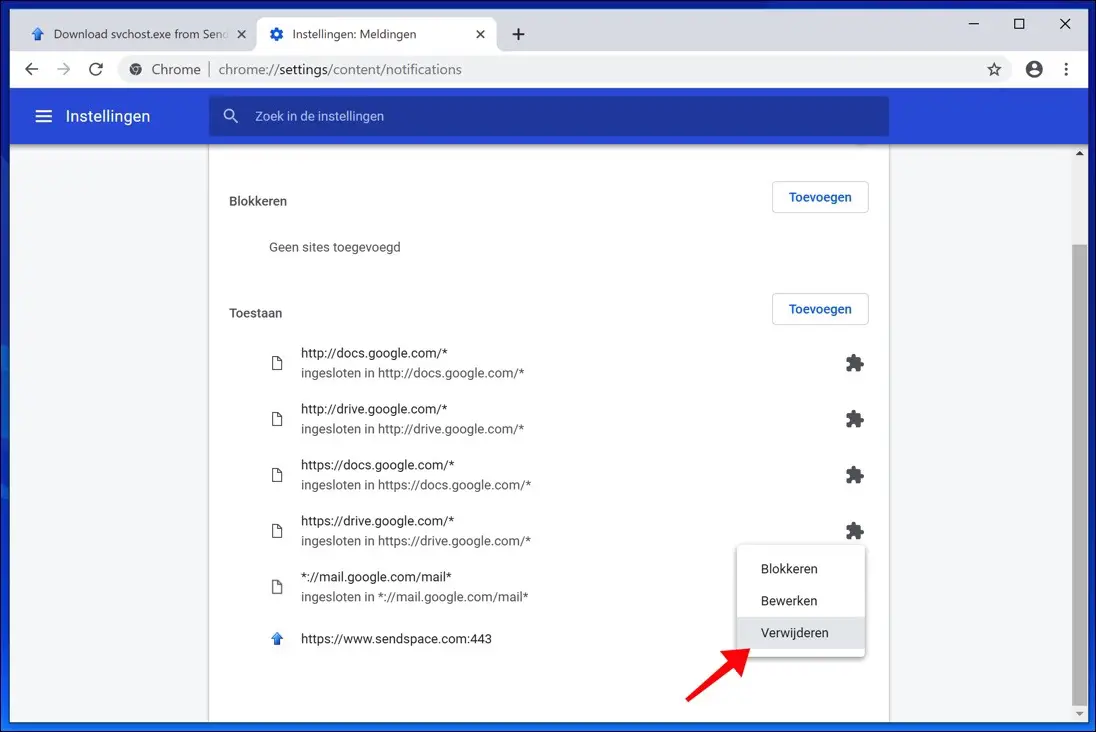The height and width of the screenshot is (732, 1096).
Task: Focus the Zoek in de instellingen field
Action: (x=549, y=116)
